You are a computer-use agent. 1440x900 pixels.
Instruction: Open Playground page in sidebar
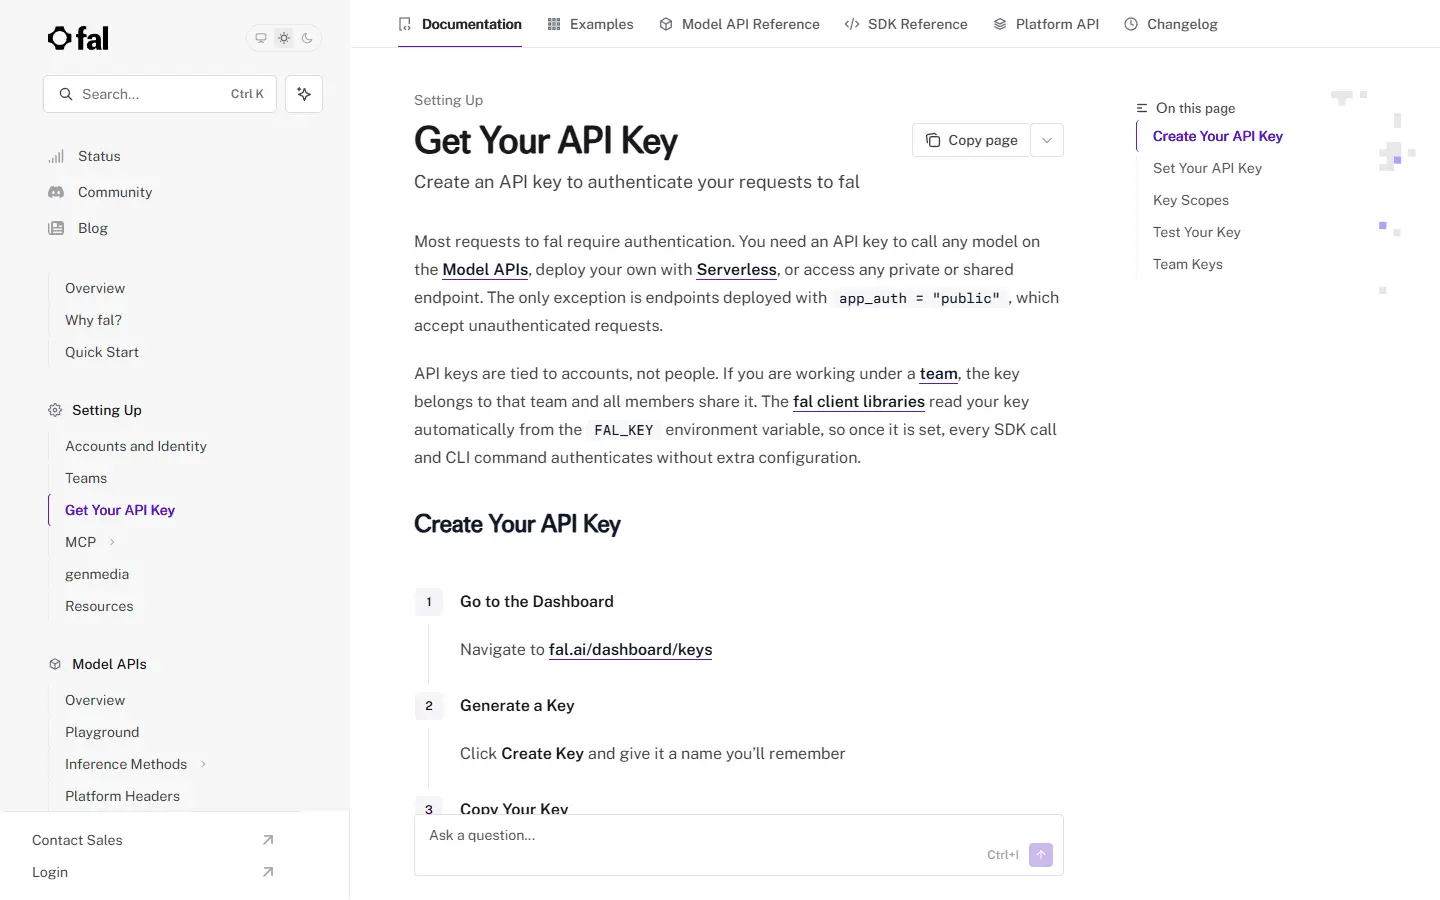pyautogui.click(x=102, y=732)
